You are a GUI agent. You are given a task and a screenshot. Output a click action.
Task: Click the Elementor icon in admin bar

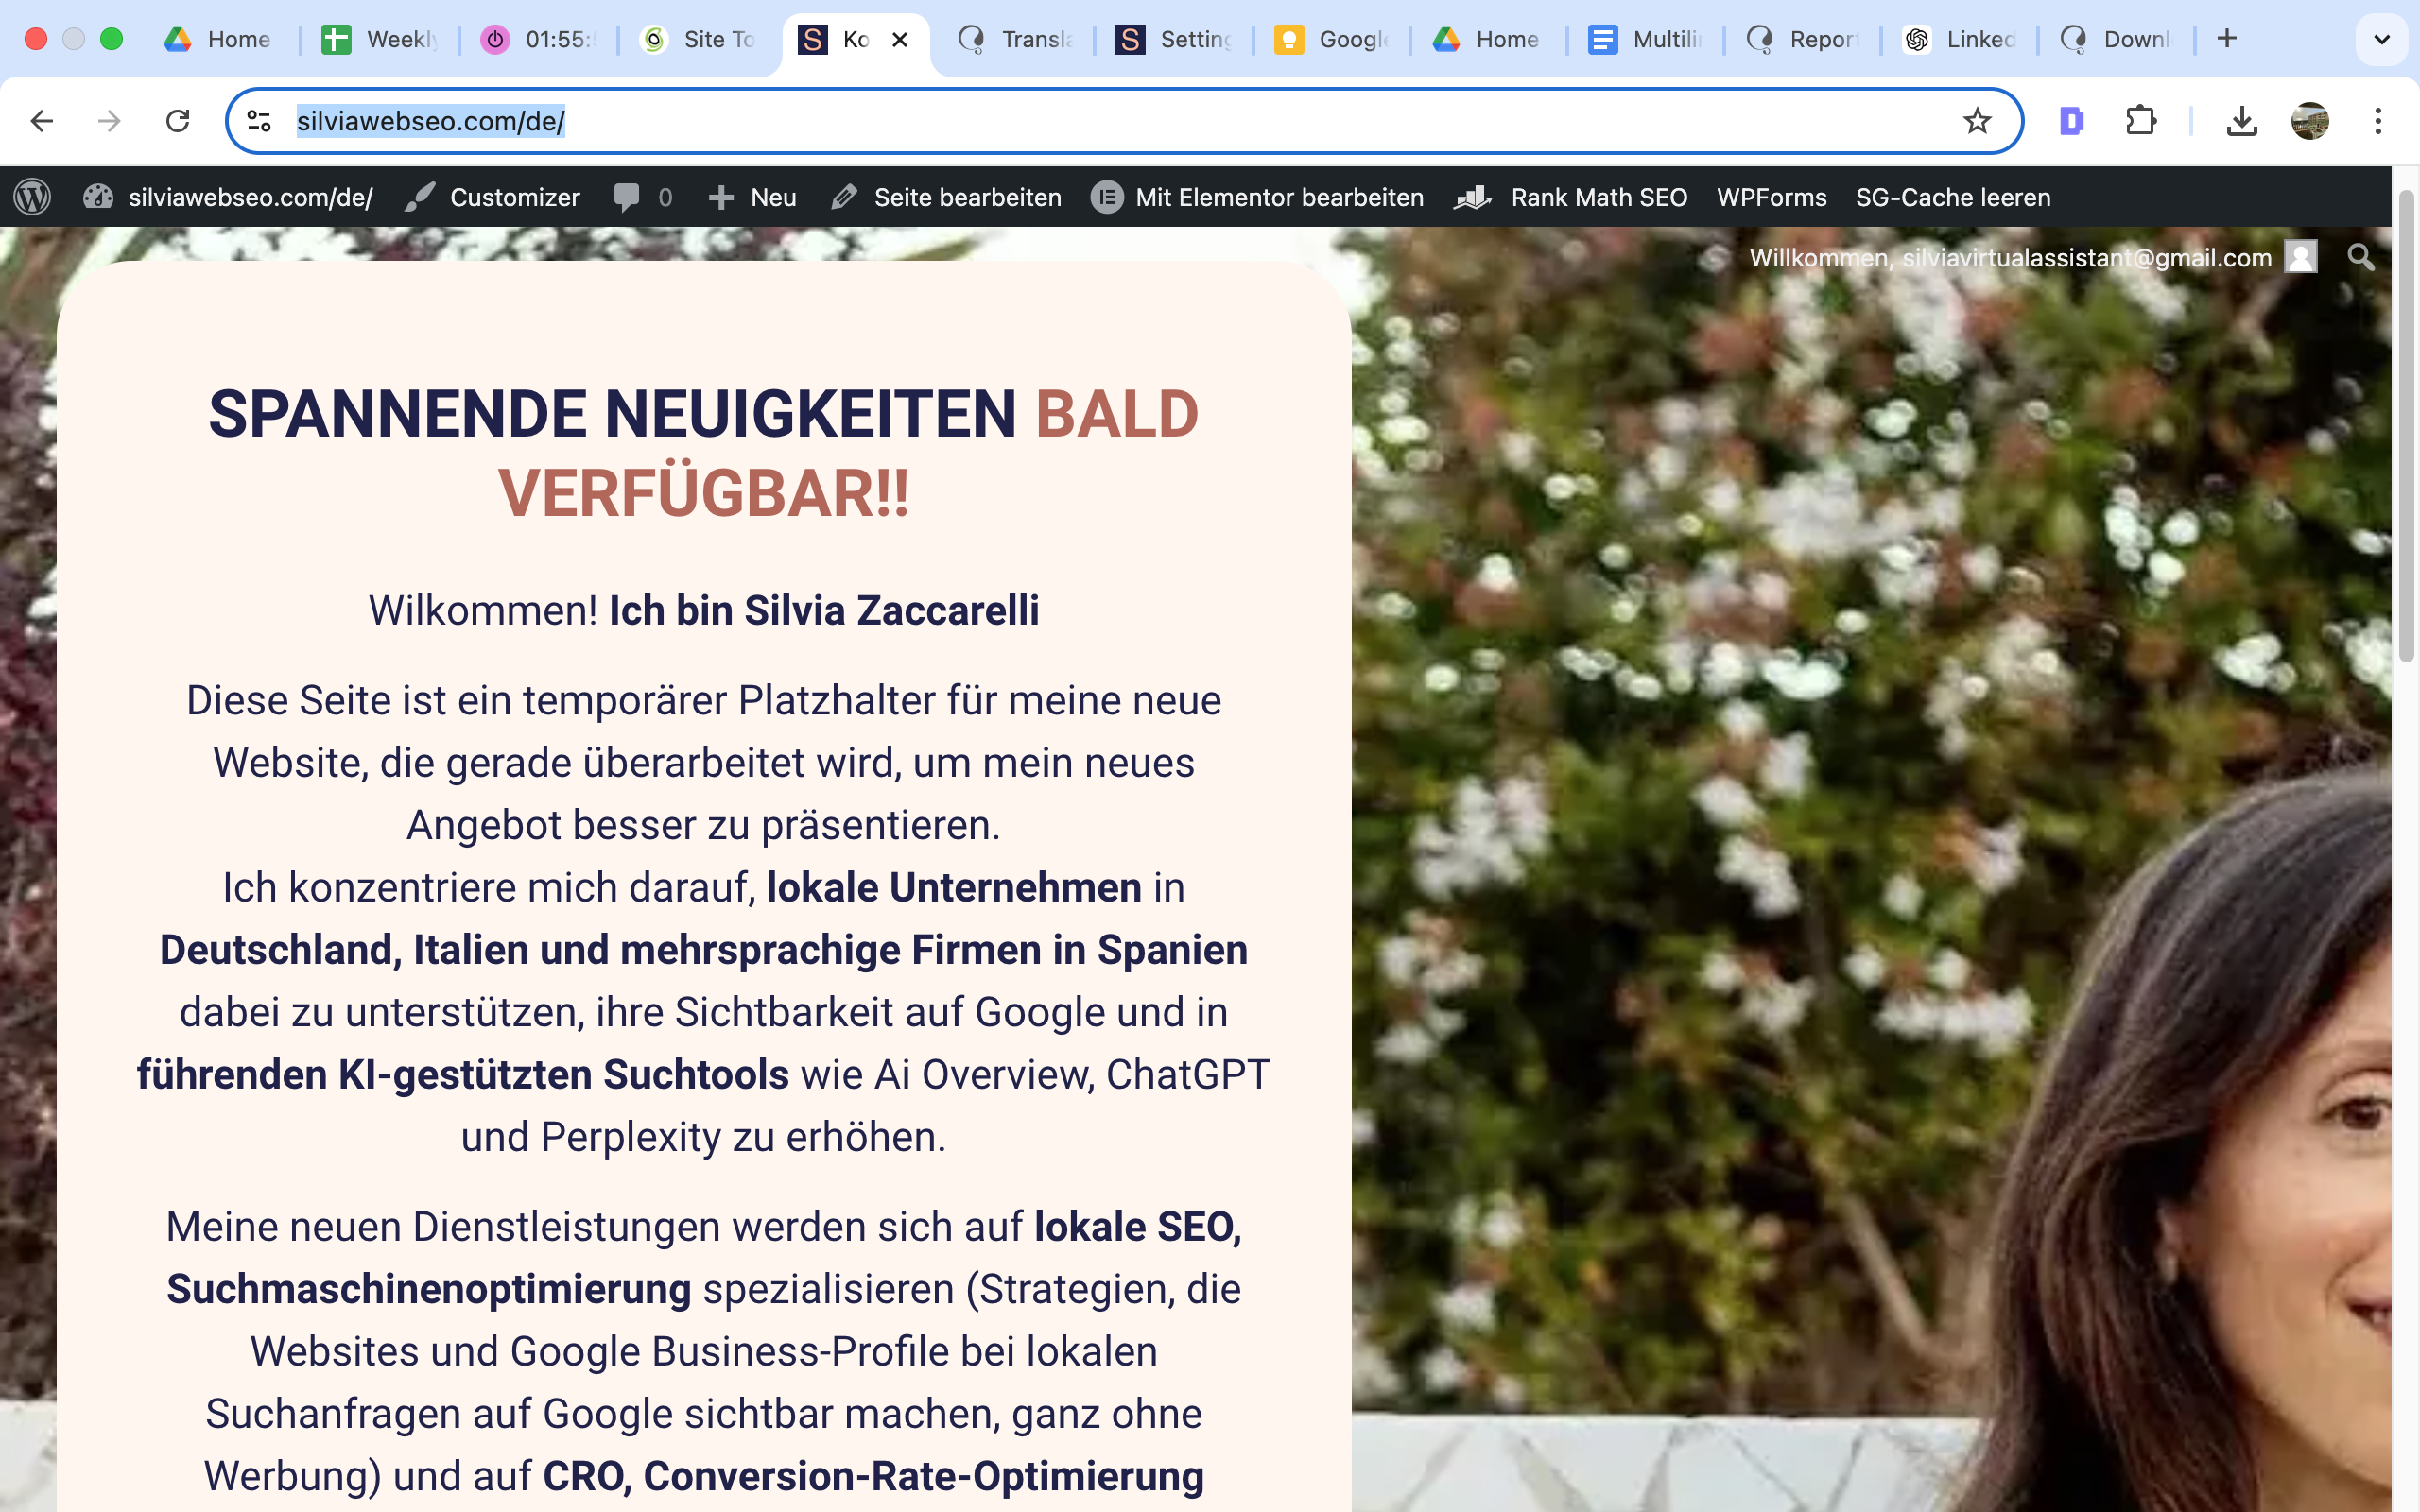1107,197
